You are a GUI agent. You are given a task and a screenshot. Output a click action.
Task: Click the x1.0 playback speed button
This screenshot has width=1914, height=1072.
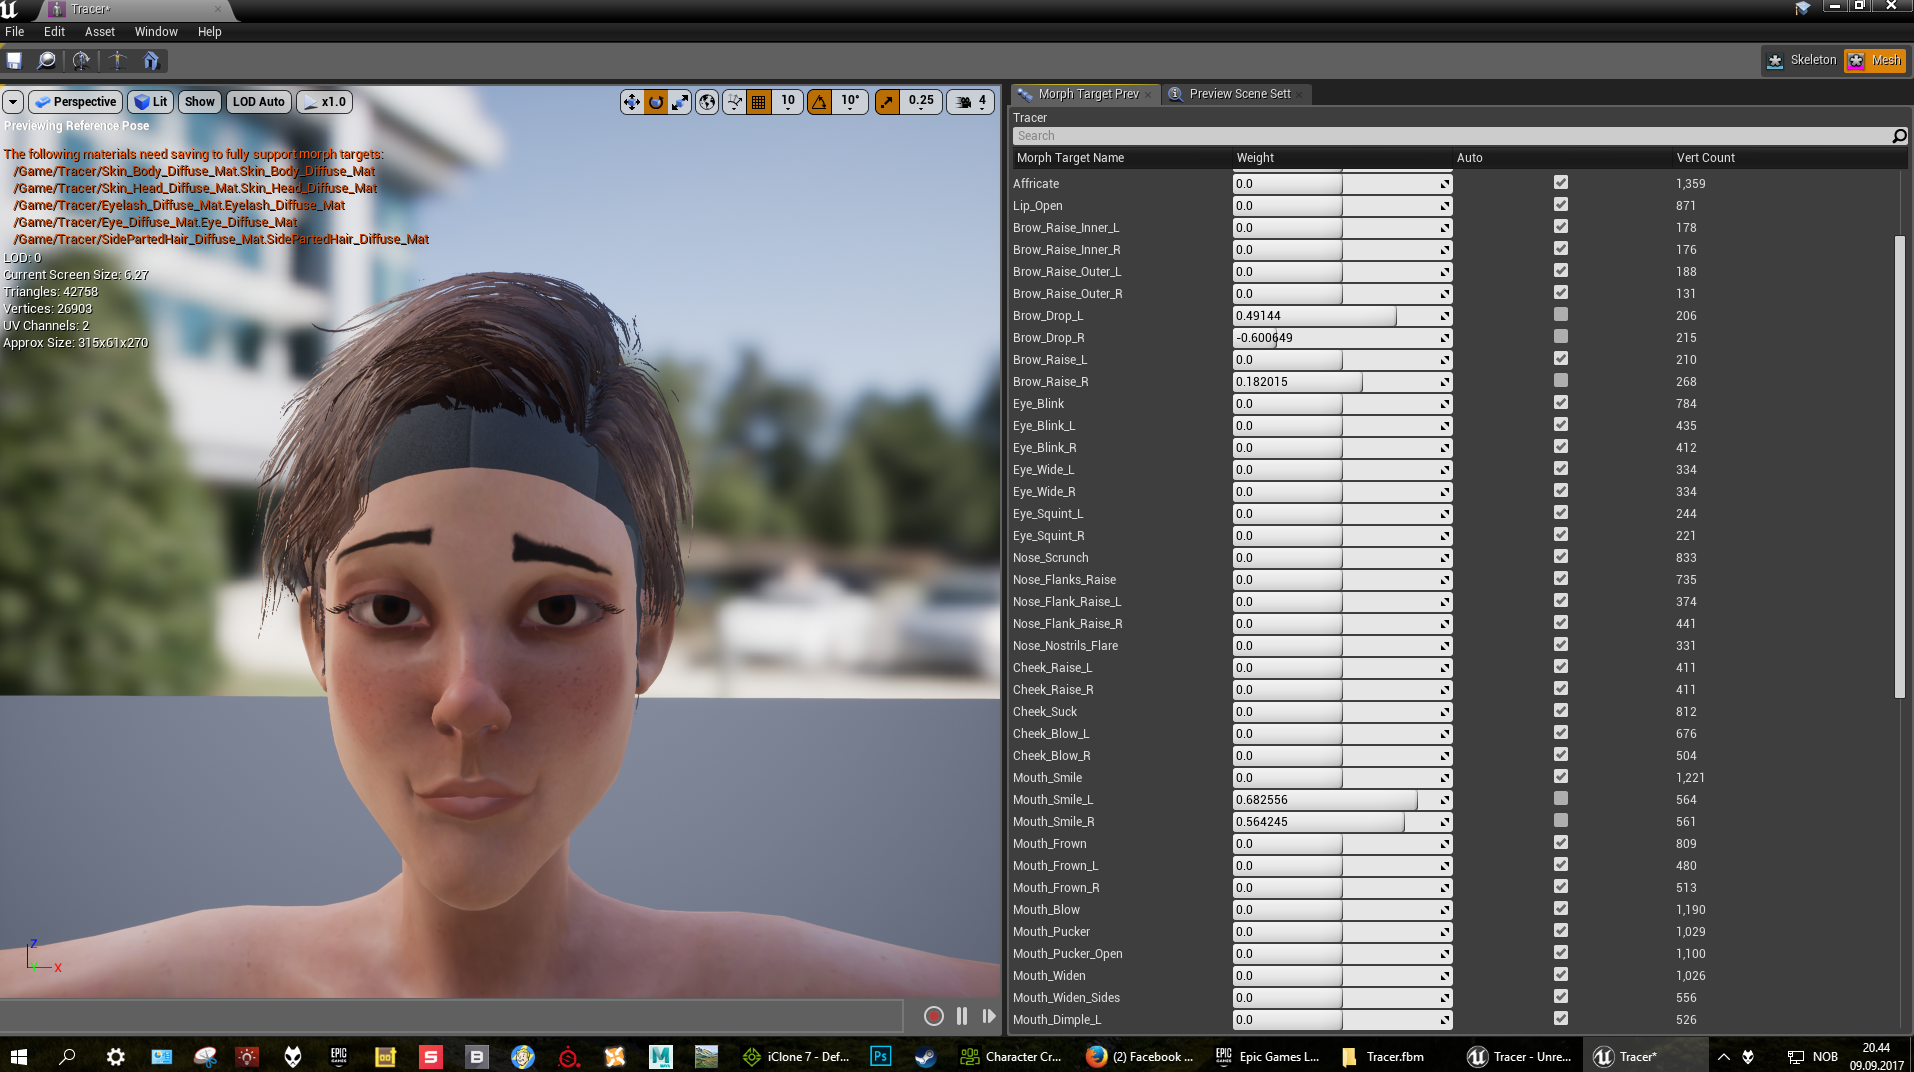tap(325, 102)
